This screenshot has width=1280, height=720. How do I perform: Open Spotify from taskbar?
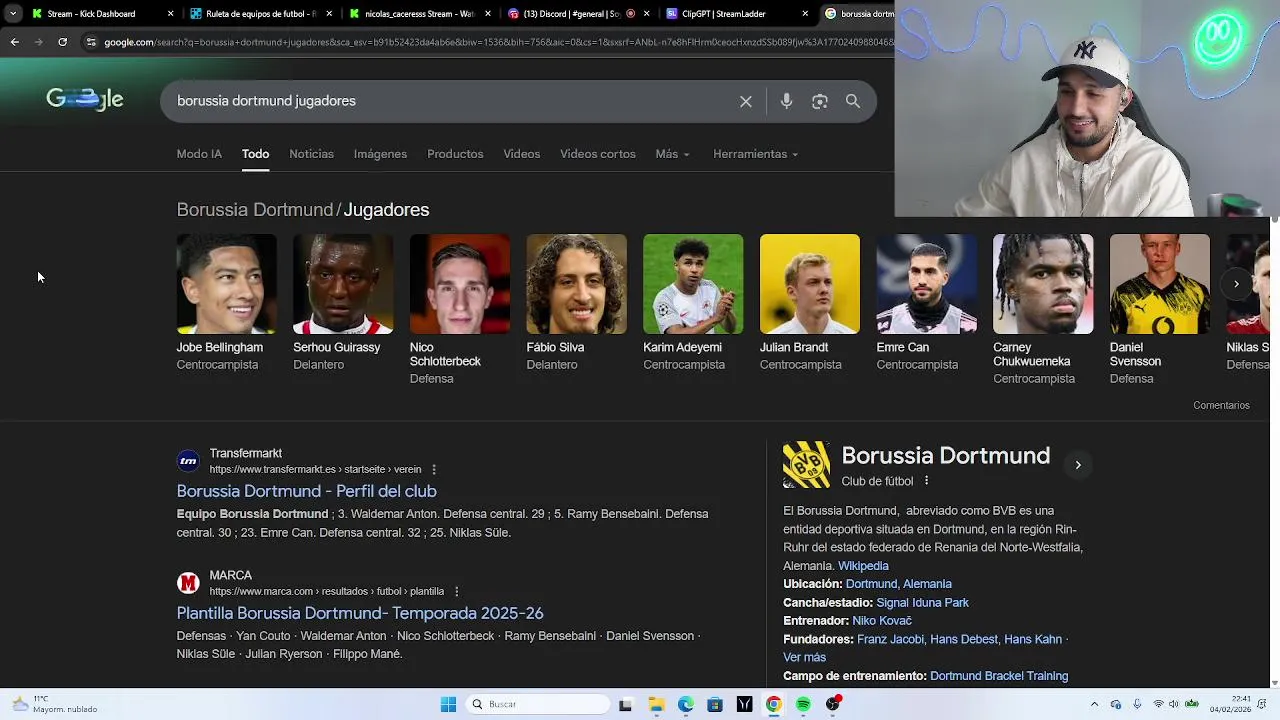click(x=803, y=704)
